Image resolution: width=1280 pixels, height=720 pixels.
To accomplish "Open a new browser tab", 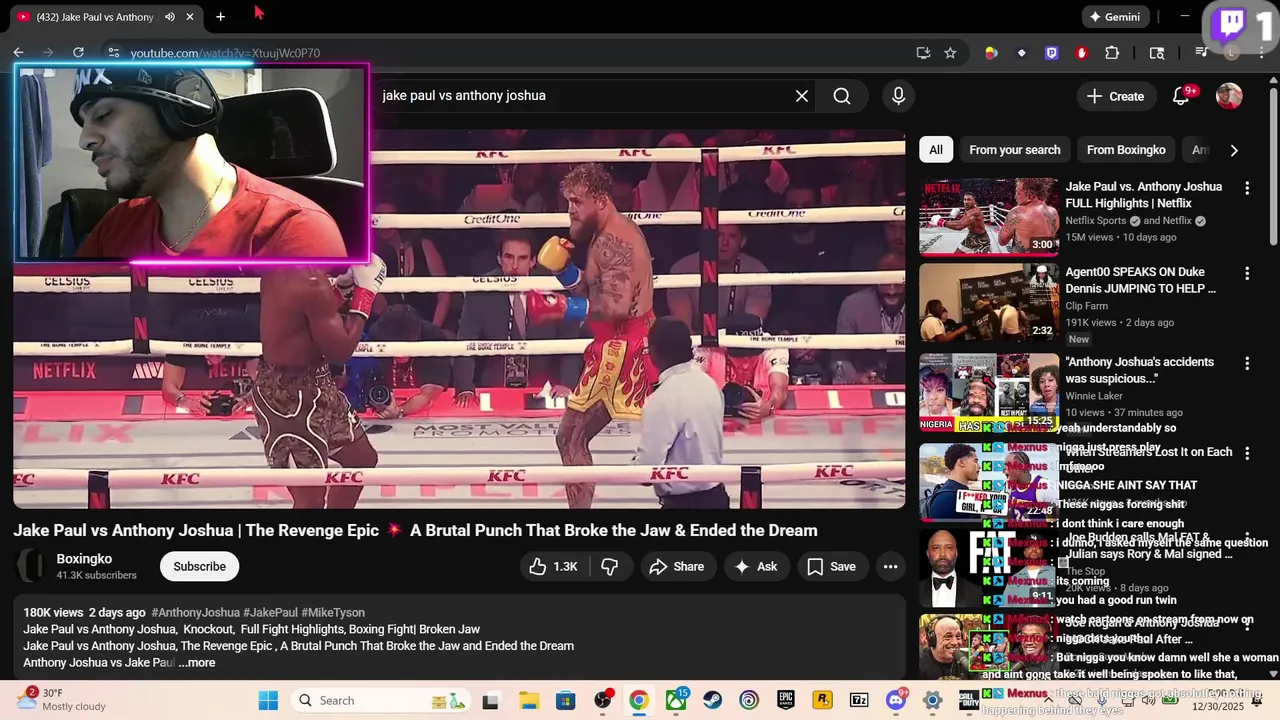I will pos(220,17).
